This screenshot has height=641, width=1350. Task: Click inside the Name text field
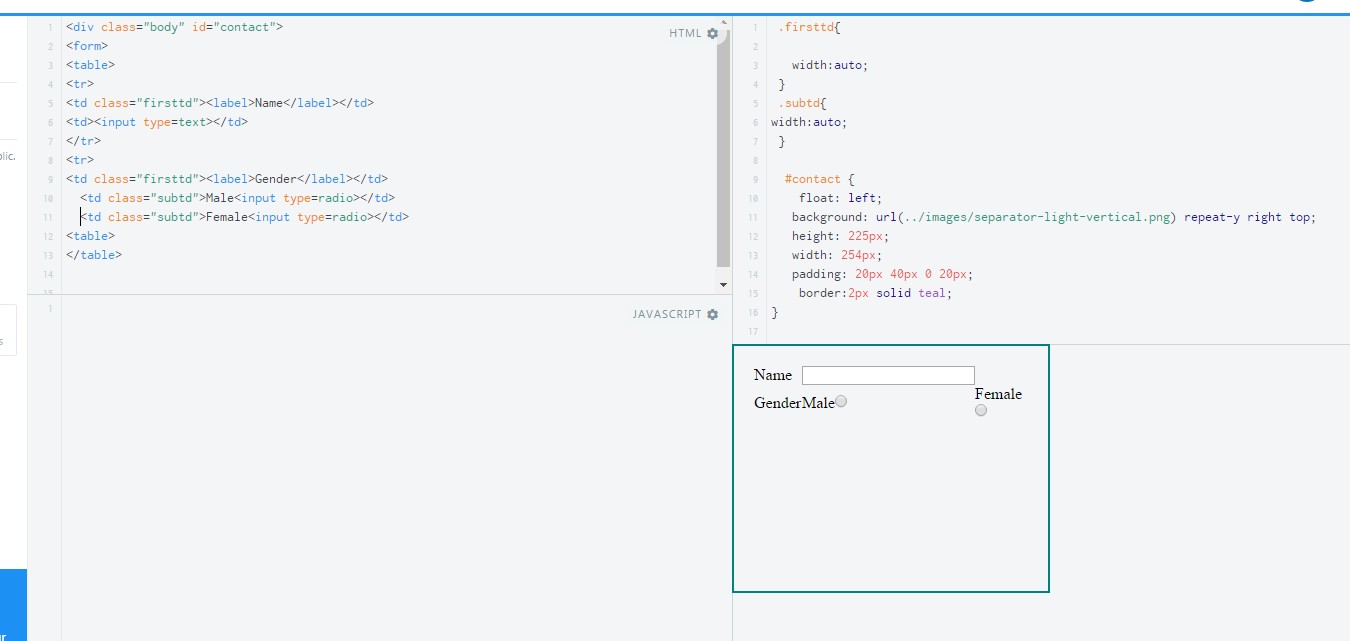pos(888,374)
